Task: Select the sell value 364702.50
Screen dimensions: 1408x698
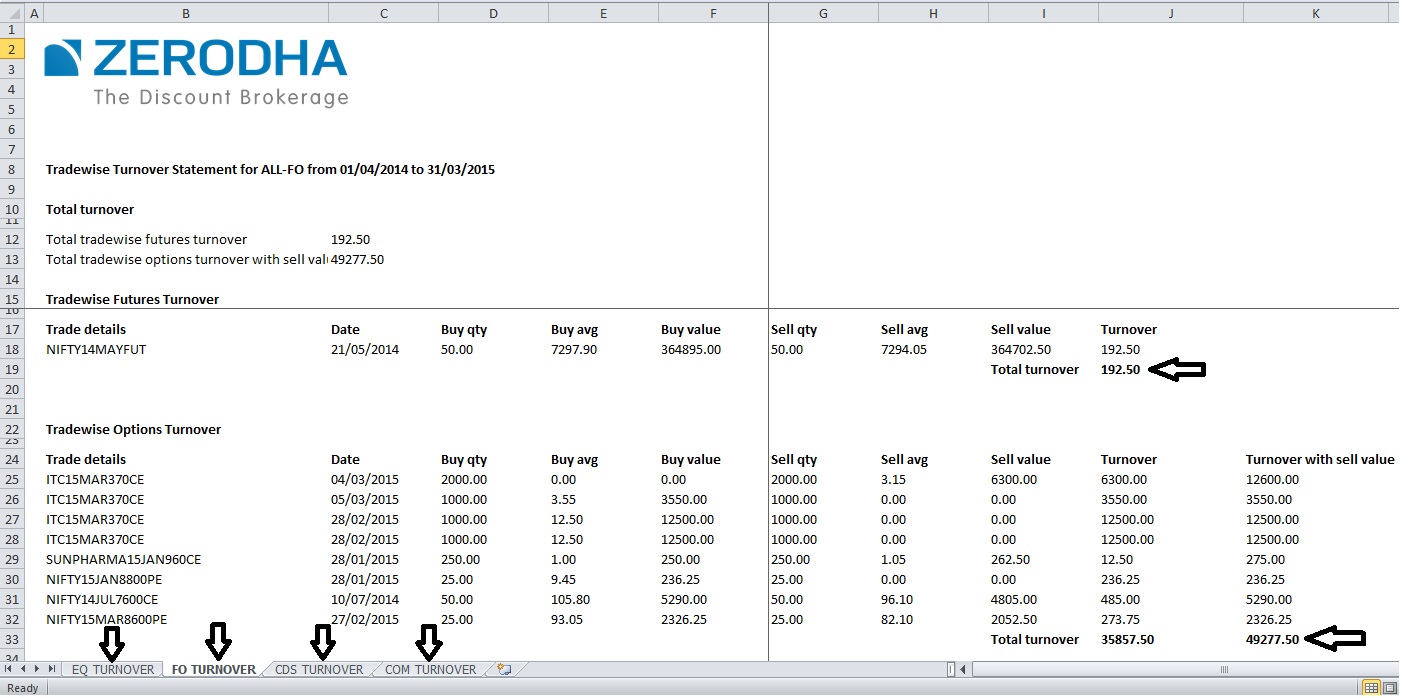Action: click(1020, 349)
